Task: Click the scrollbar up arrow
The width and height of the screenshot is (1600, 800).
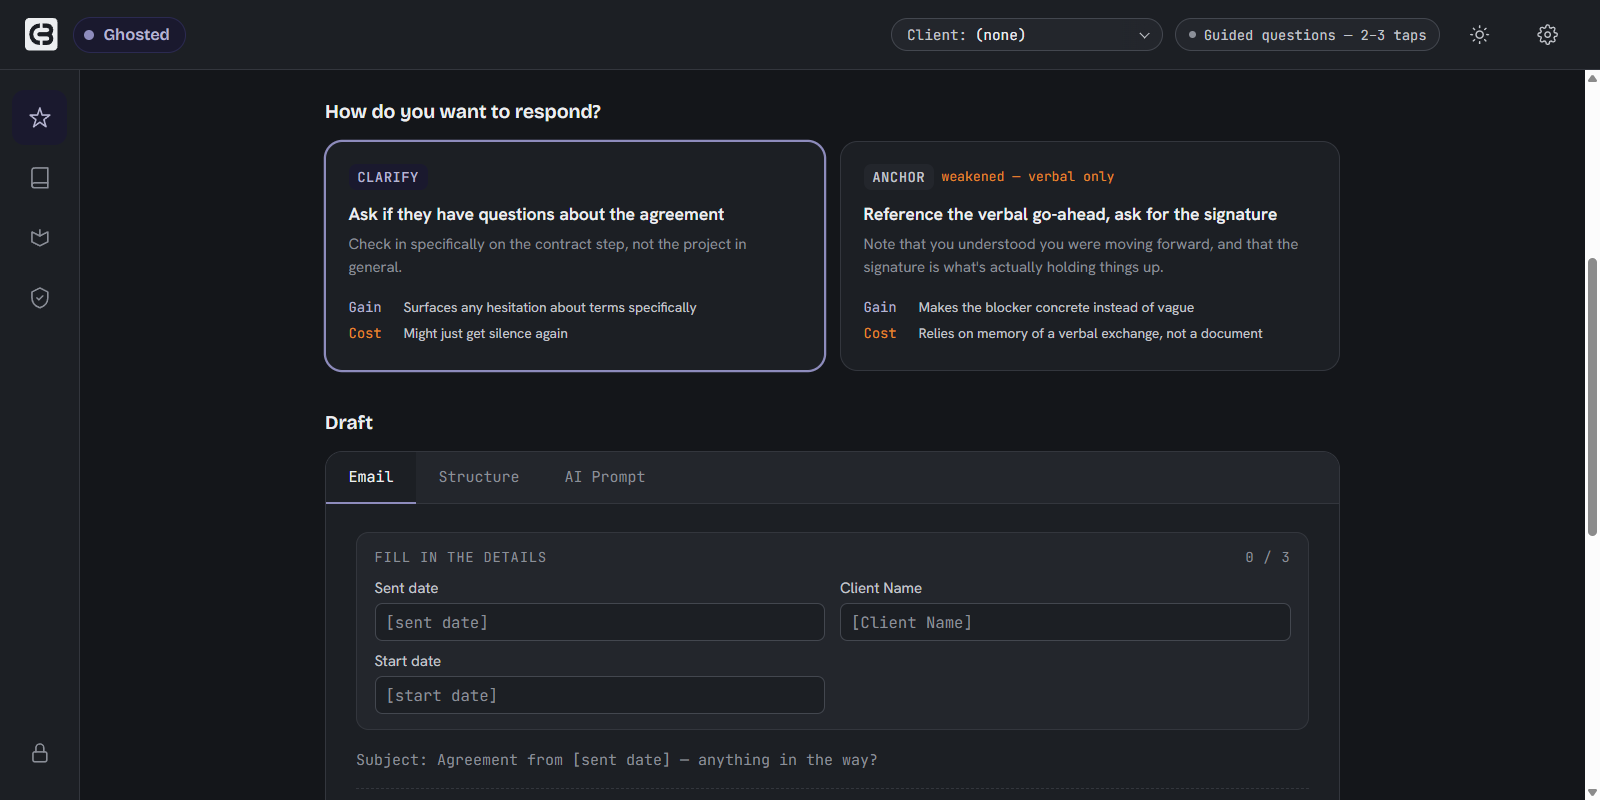Action: click(x=1592, y=78)
